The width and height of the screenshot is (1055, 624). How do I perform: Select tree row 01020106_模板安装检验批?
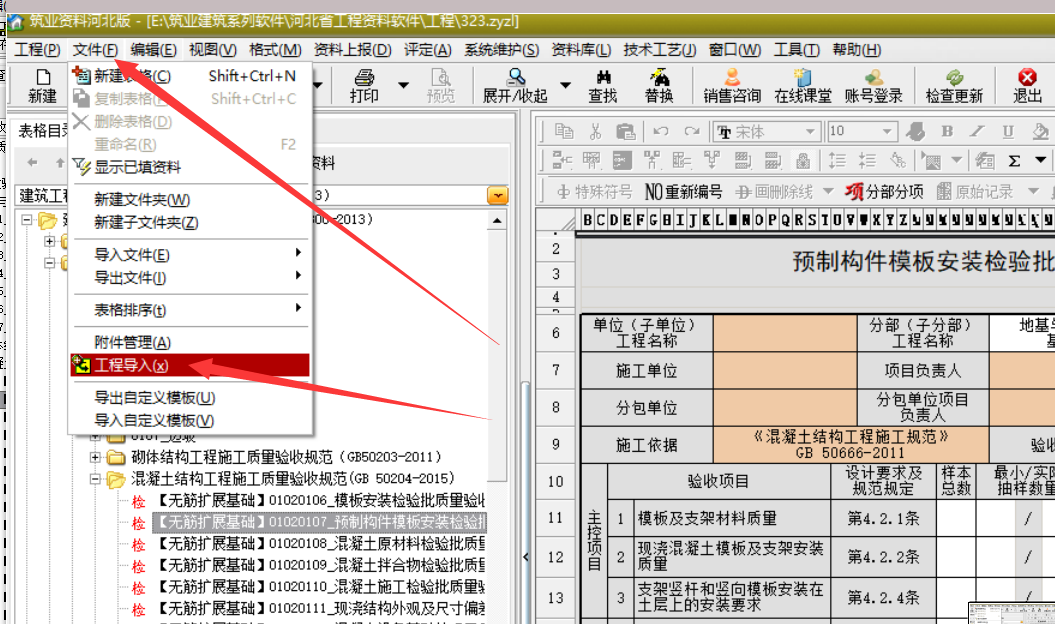[x=320, y=501]
